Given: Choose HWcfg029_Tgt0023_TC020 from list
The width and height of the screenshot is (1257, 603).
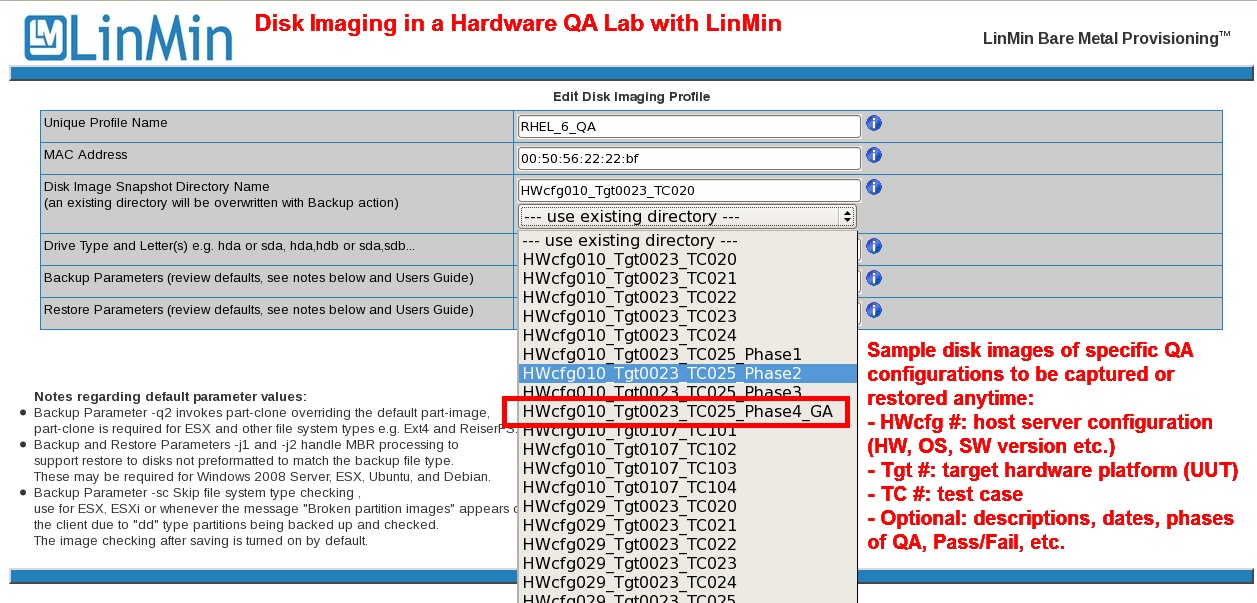Looking at the screenshot, I should 687,507.
